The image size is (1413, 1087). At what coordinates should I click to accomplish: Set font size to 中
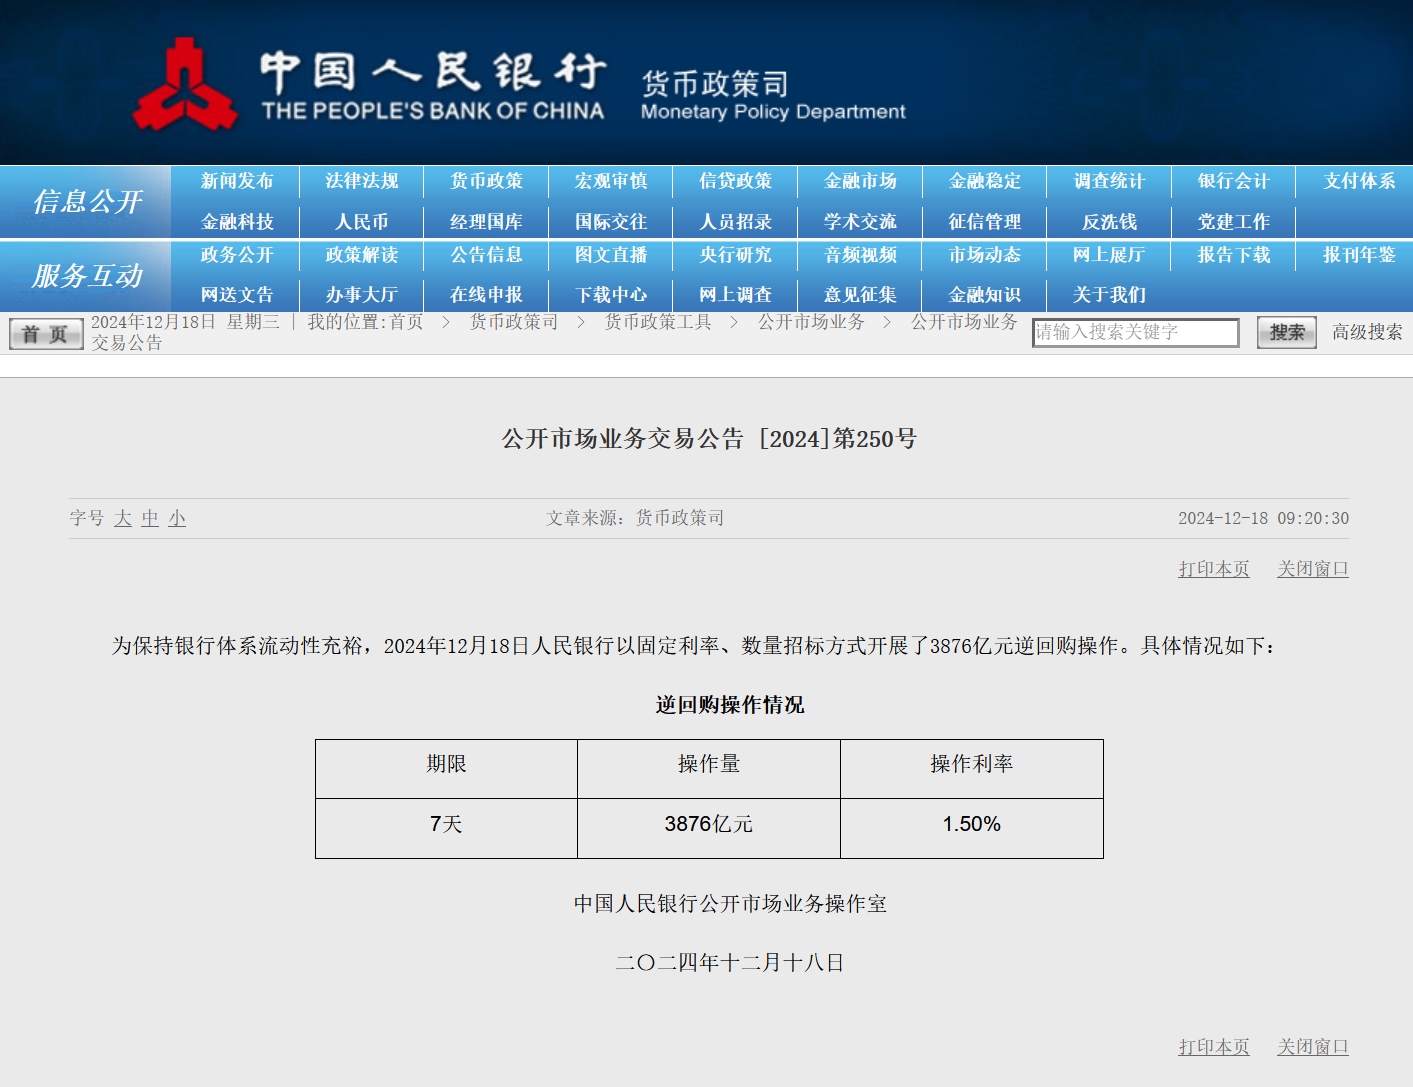click(150, 518)
